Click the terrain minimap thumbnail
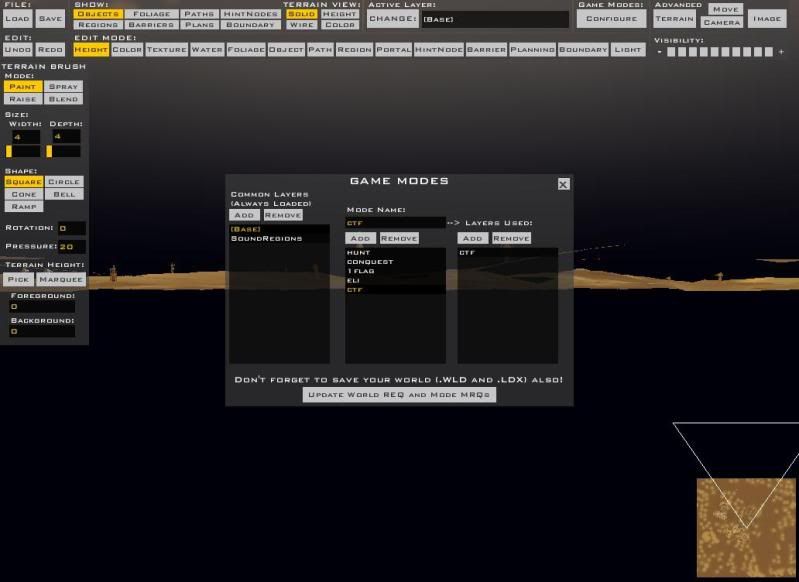Viewport: 799px width, 582px height. click(746, 527)
